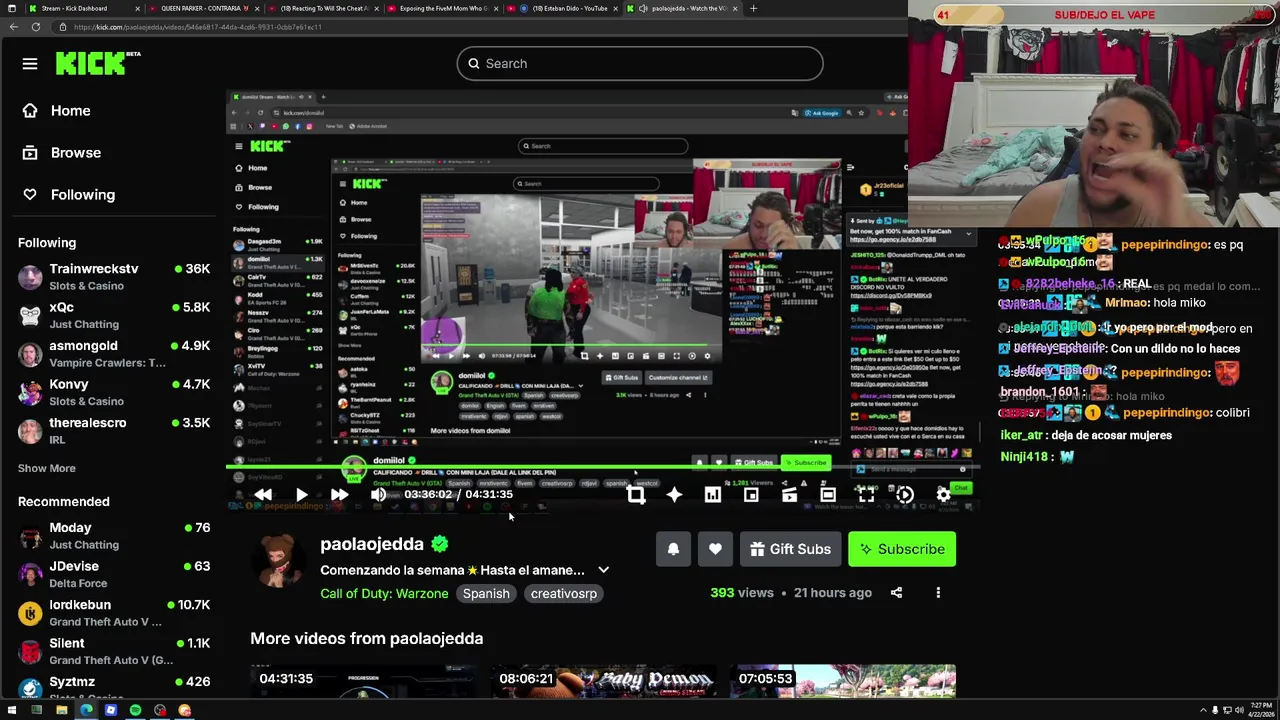Open video player settings gear
This screenshot has width=1280, height=720.
[x=943, y=494]
